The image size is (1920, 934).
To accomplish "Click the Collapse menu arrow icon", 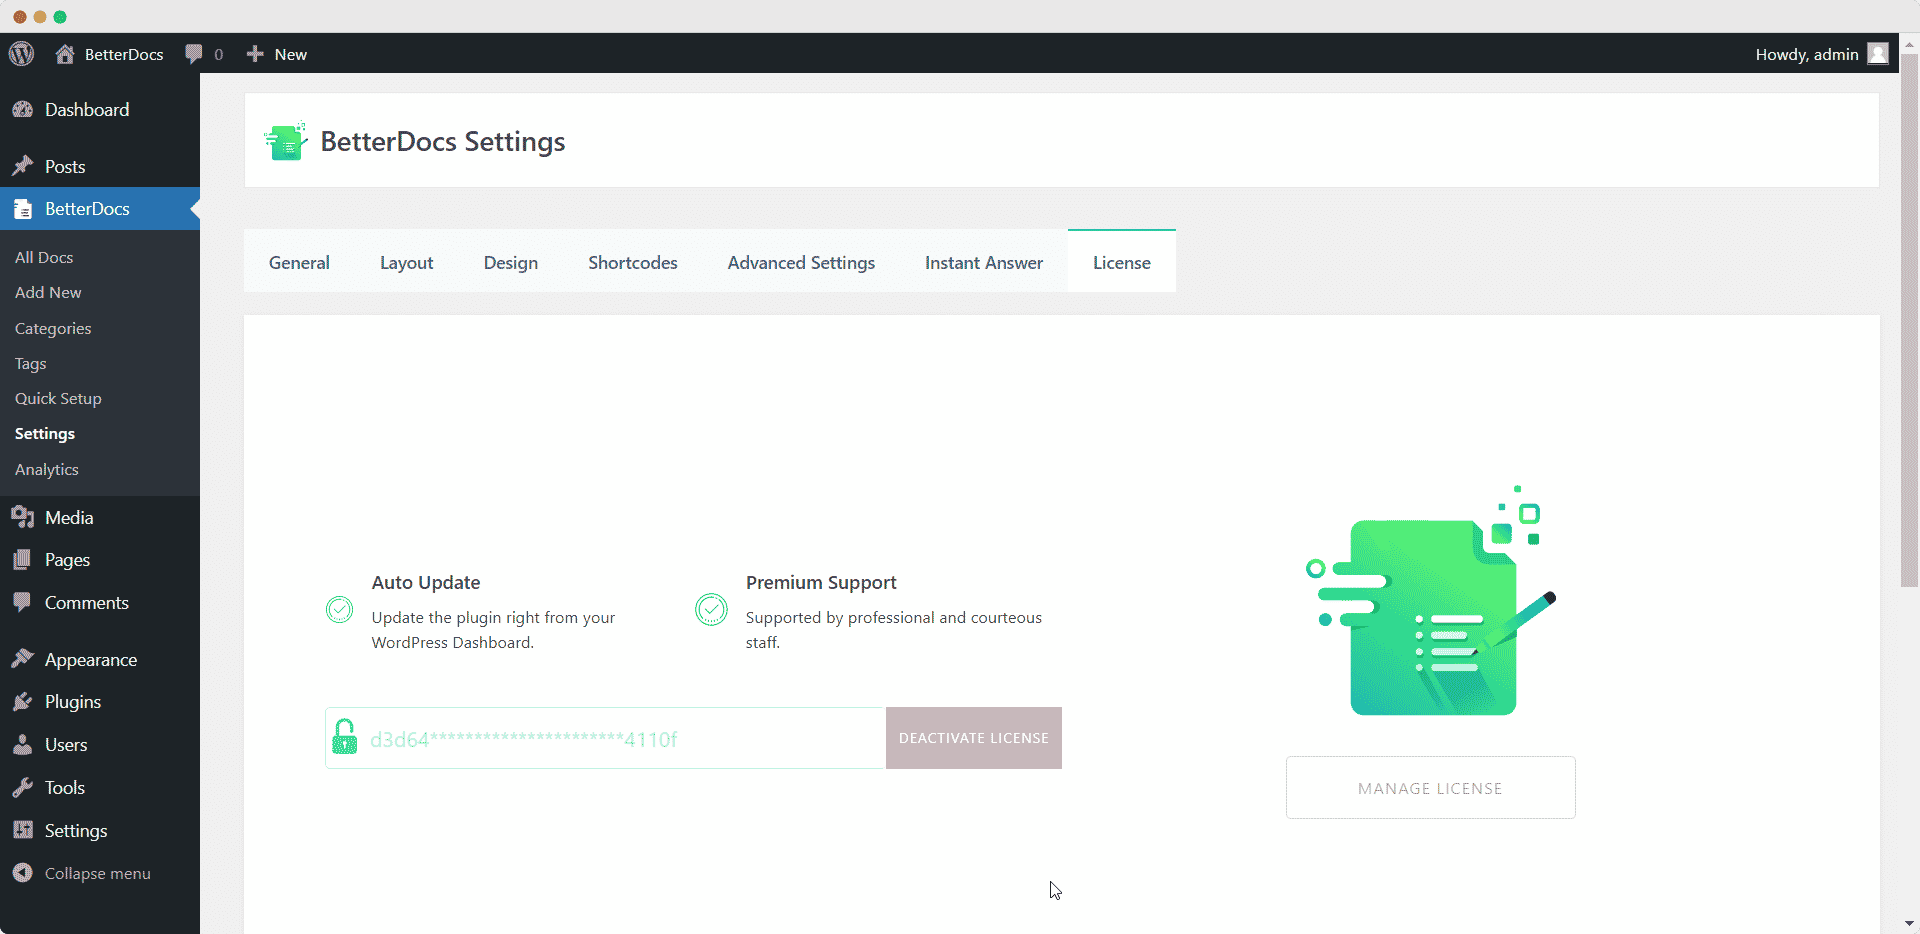I will click(23, 873).
